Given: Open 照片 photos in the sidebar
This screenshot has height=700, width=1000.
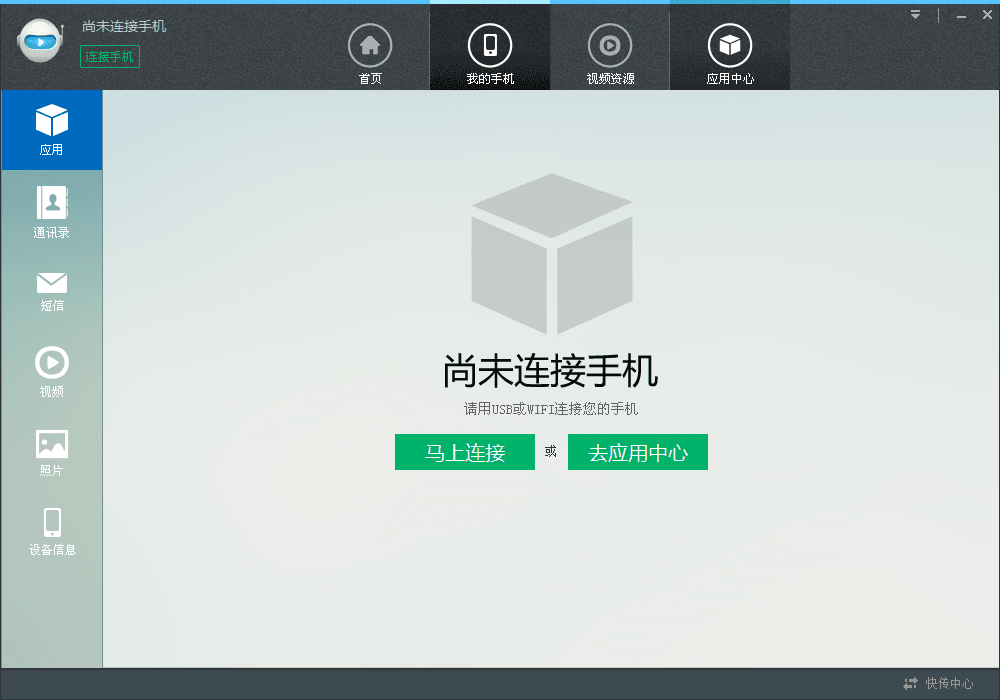Looking at the screenshot, I should tap(52, 453).
